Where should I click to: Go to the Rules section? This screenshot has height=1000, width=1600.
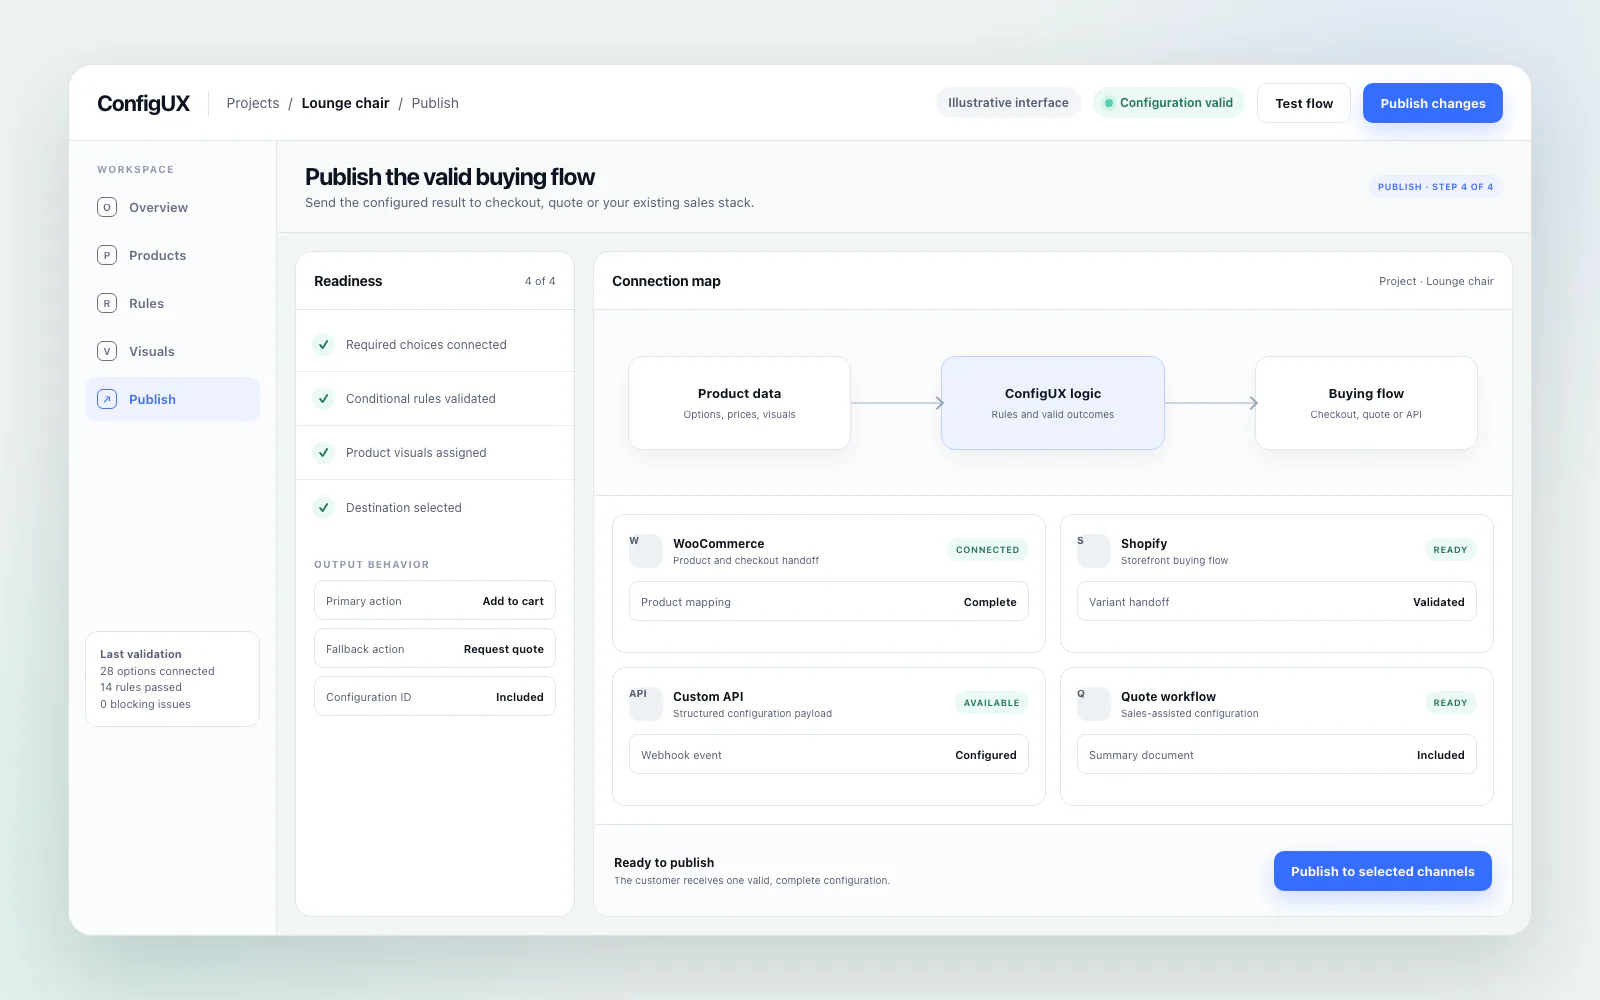[x=172, y=303]
